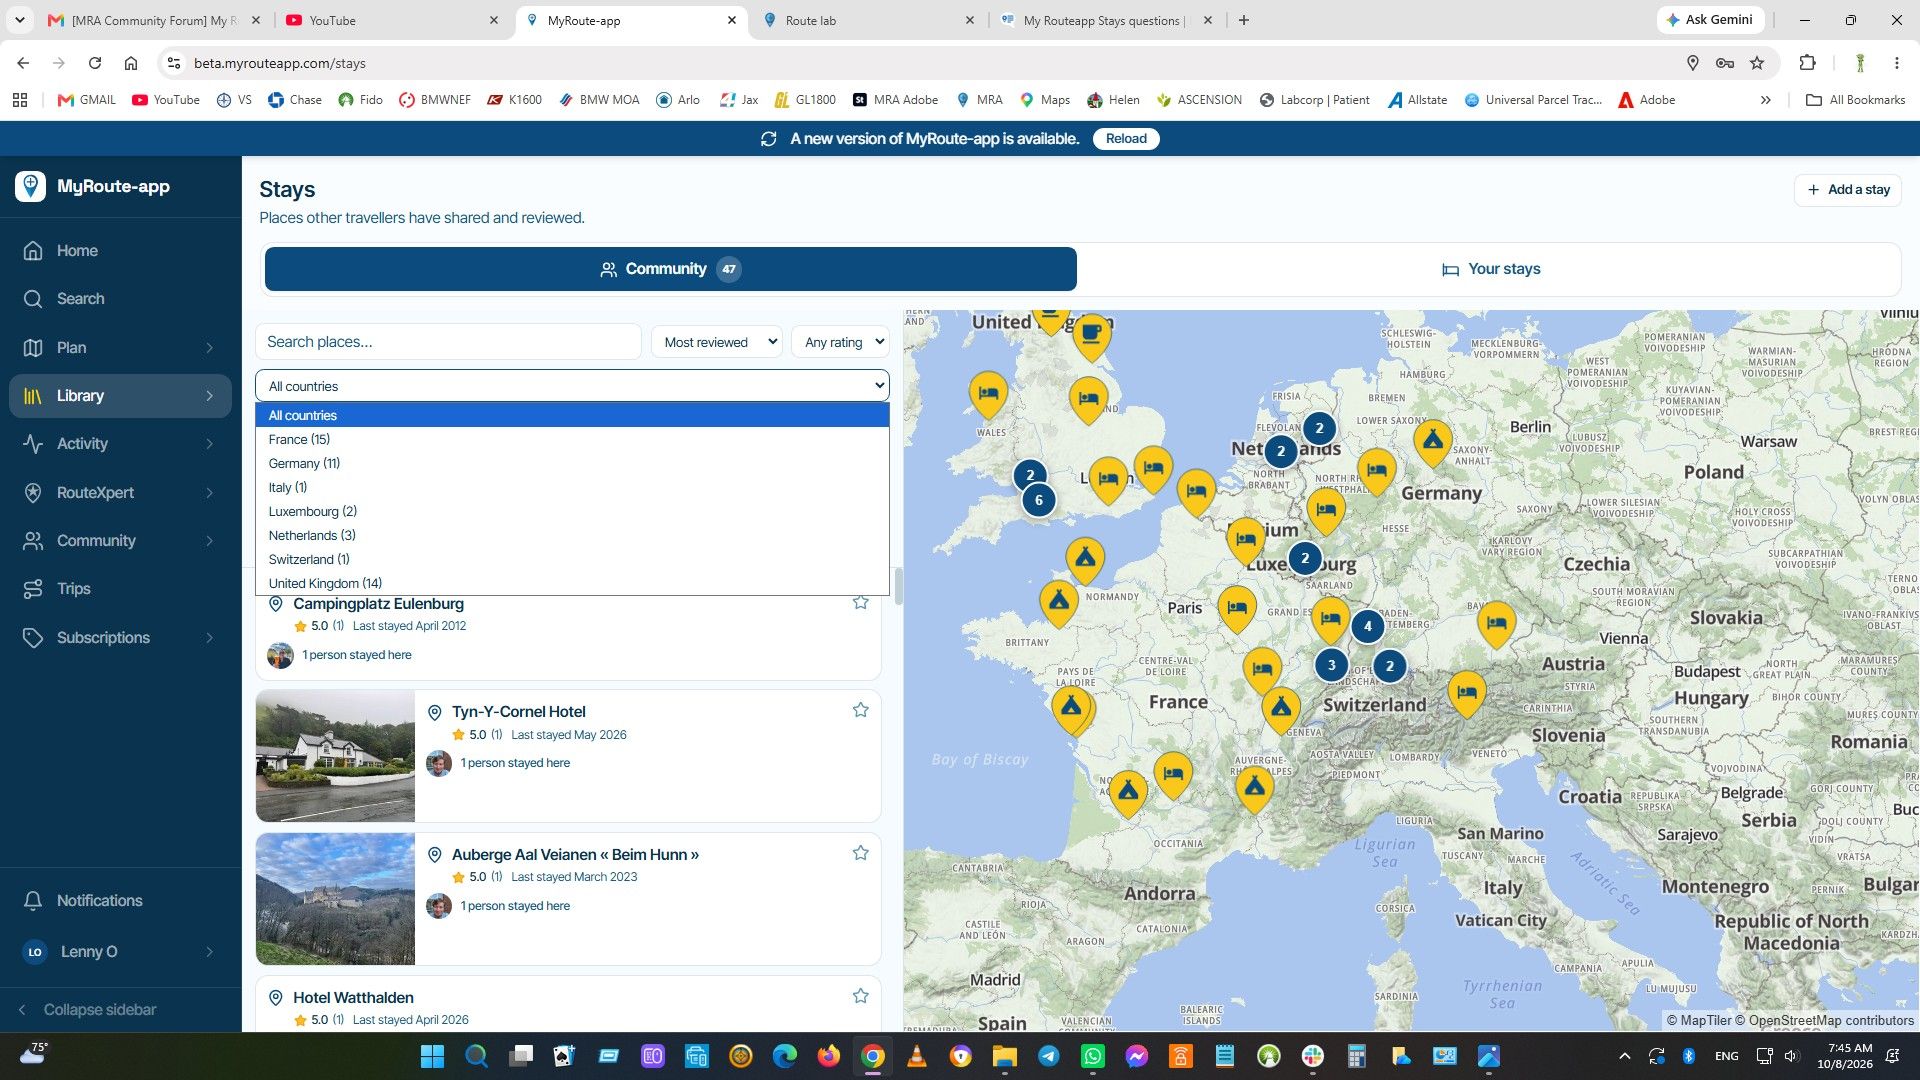
Task: Select Germany (11) in country list
Action: (572, 463)
